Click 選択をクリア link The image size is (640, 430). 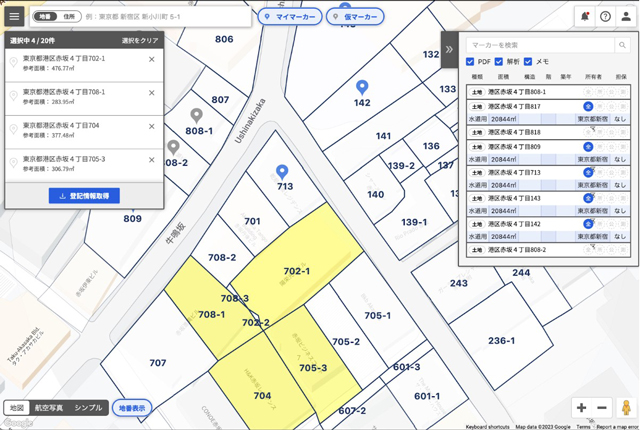tap(140, 40)
